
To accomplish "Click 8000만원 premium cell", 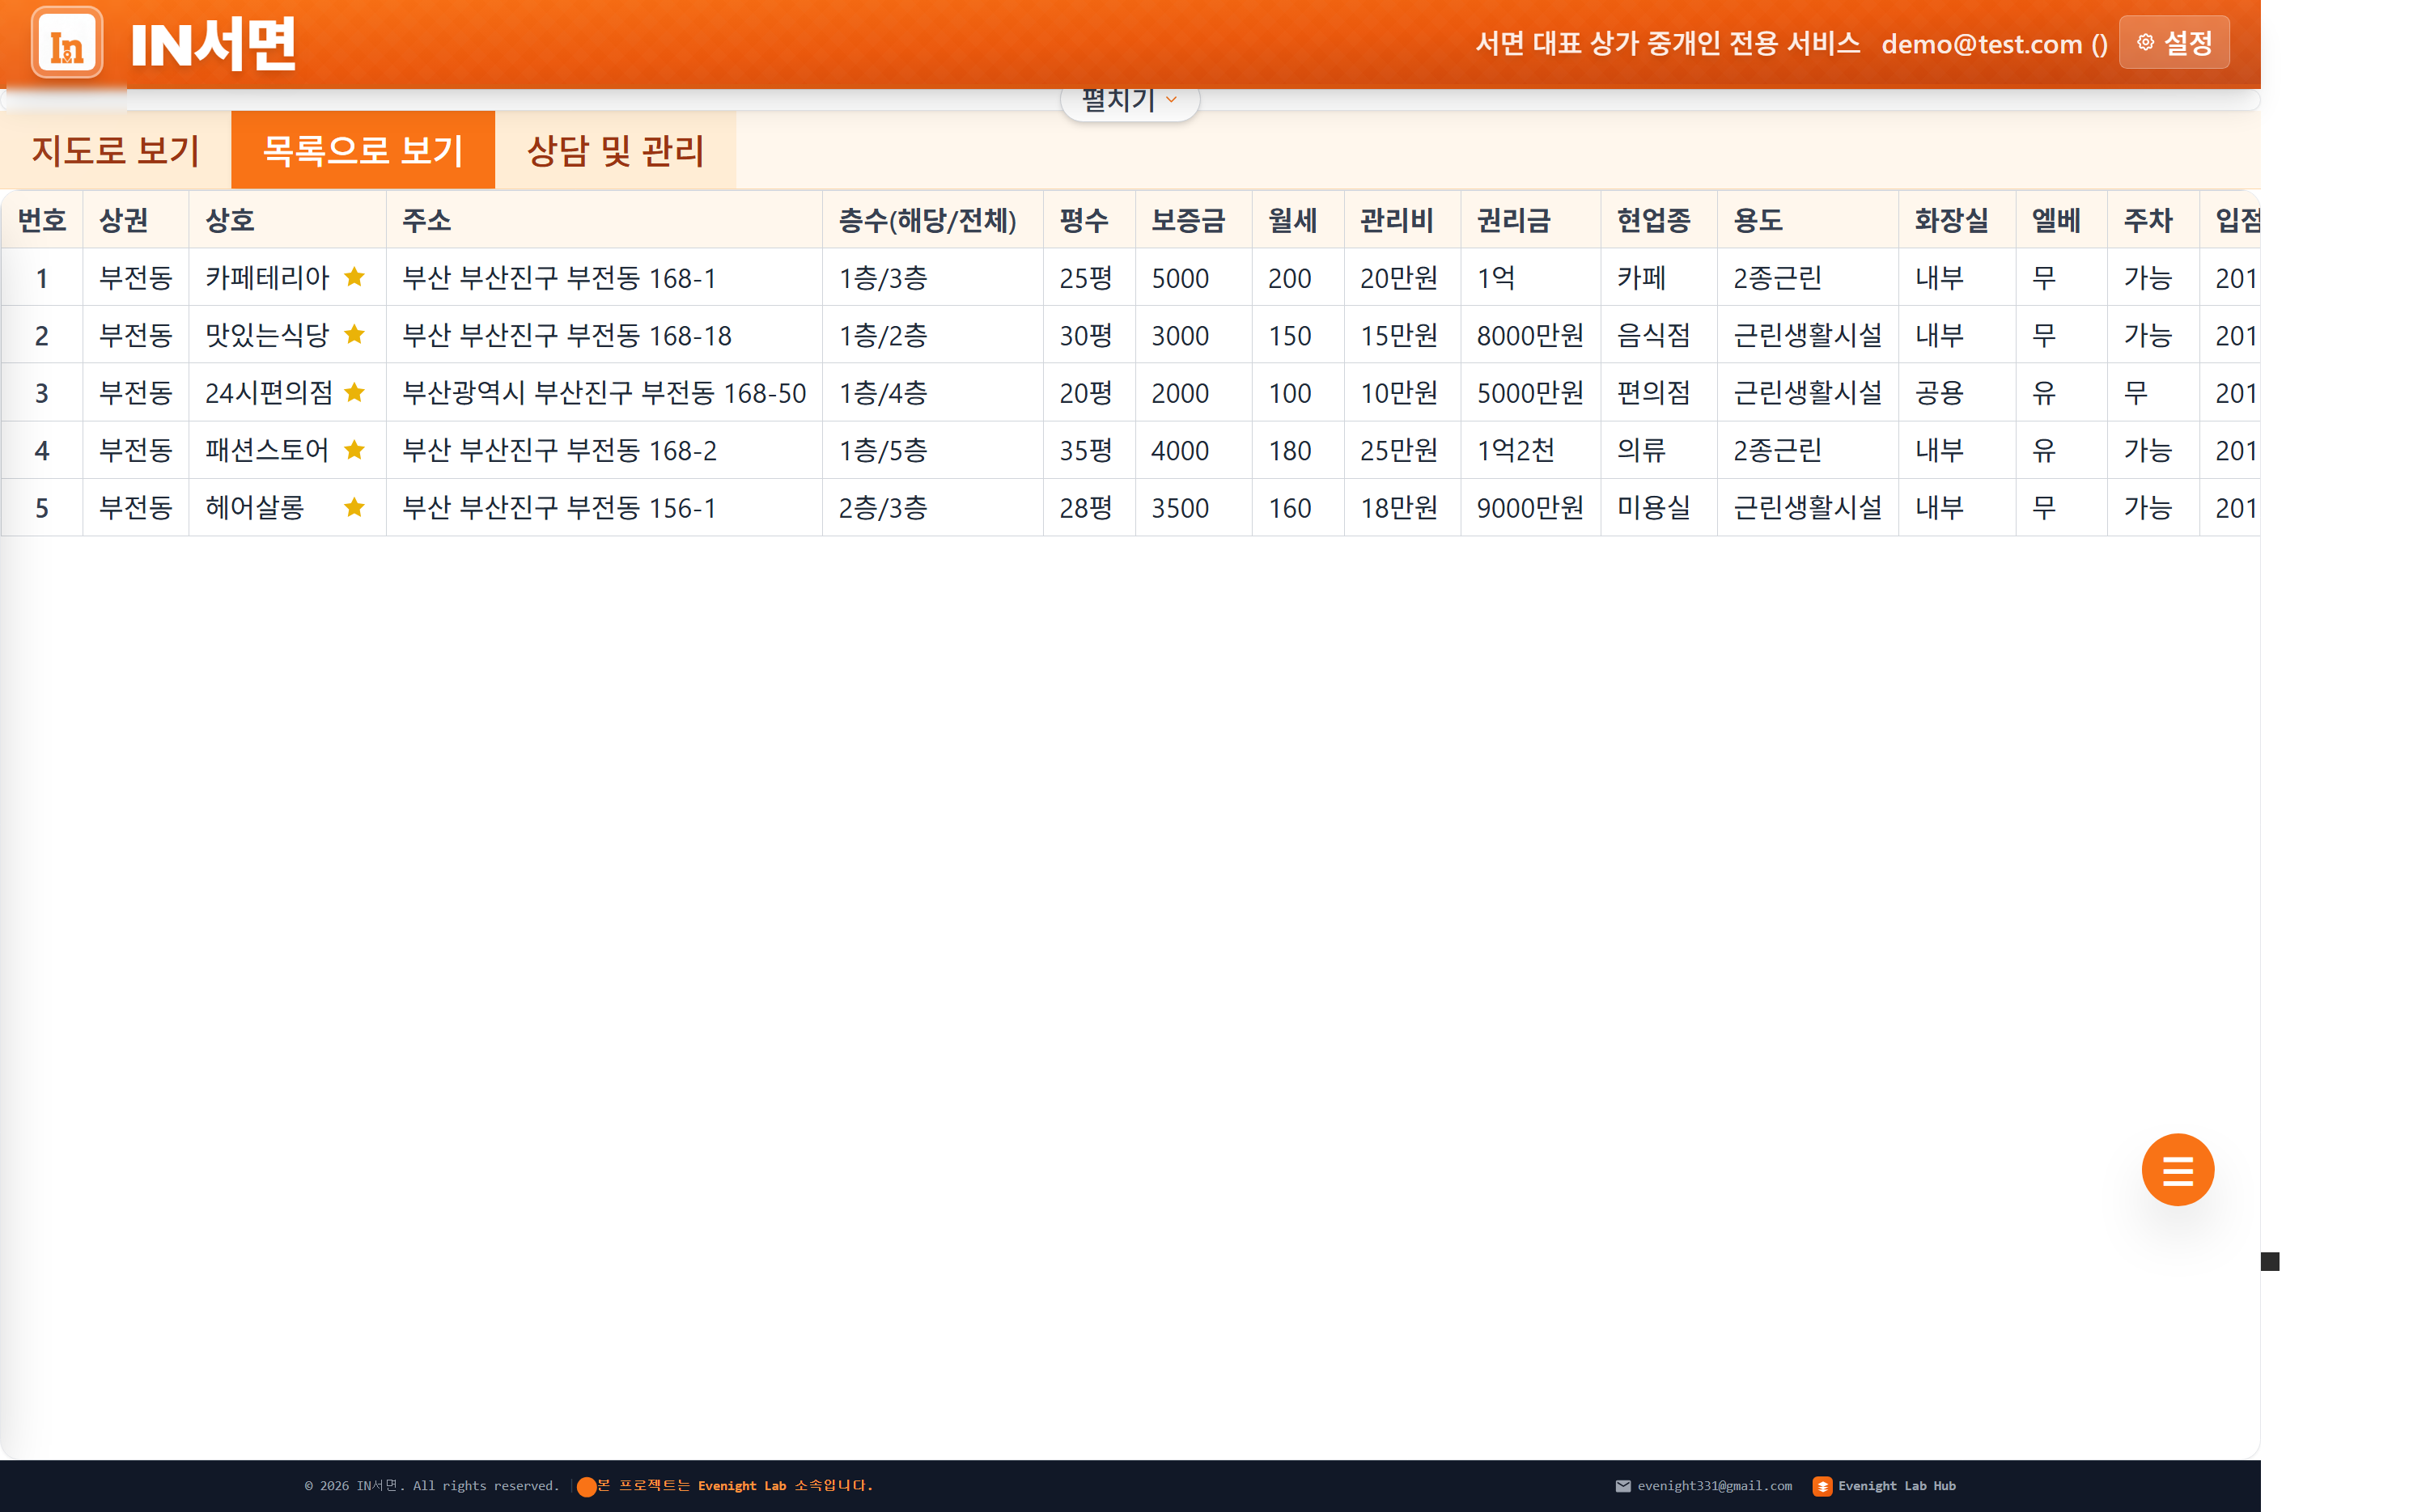I will (x=1530, y=335).
